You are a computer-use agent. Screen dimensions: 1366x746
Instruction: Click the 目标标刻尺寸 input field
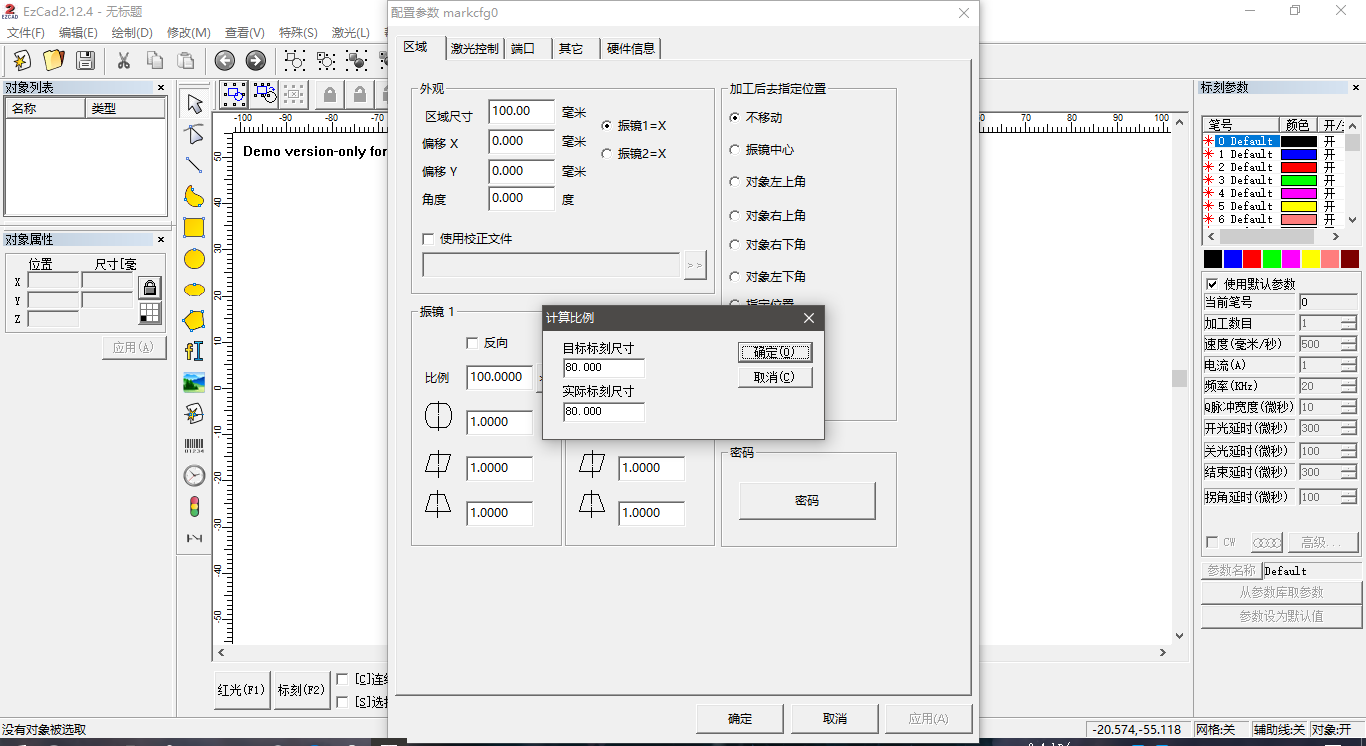click(604, 368)
